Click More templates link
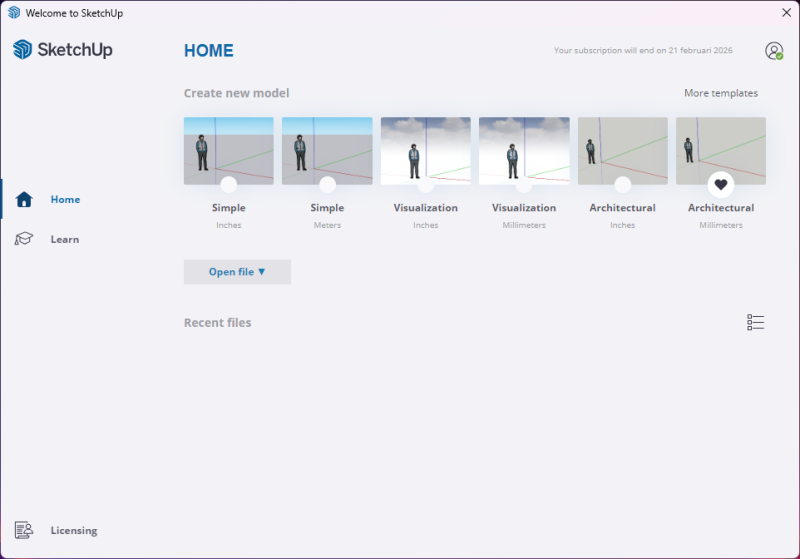The width and height of the screenshot is (800, 559). tap(720, 93)
